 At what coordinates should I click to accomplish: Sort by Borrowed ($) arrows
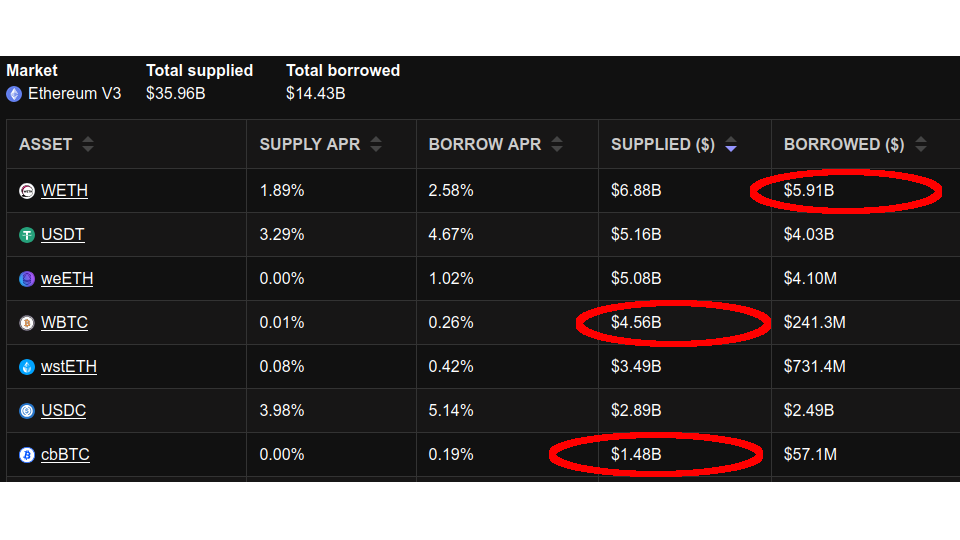click(x=921, y=144)
